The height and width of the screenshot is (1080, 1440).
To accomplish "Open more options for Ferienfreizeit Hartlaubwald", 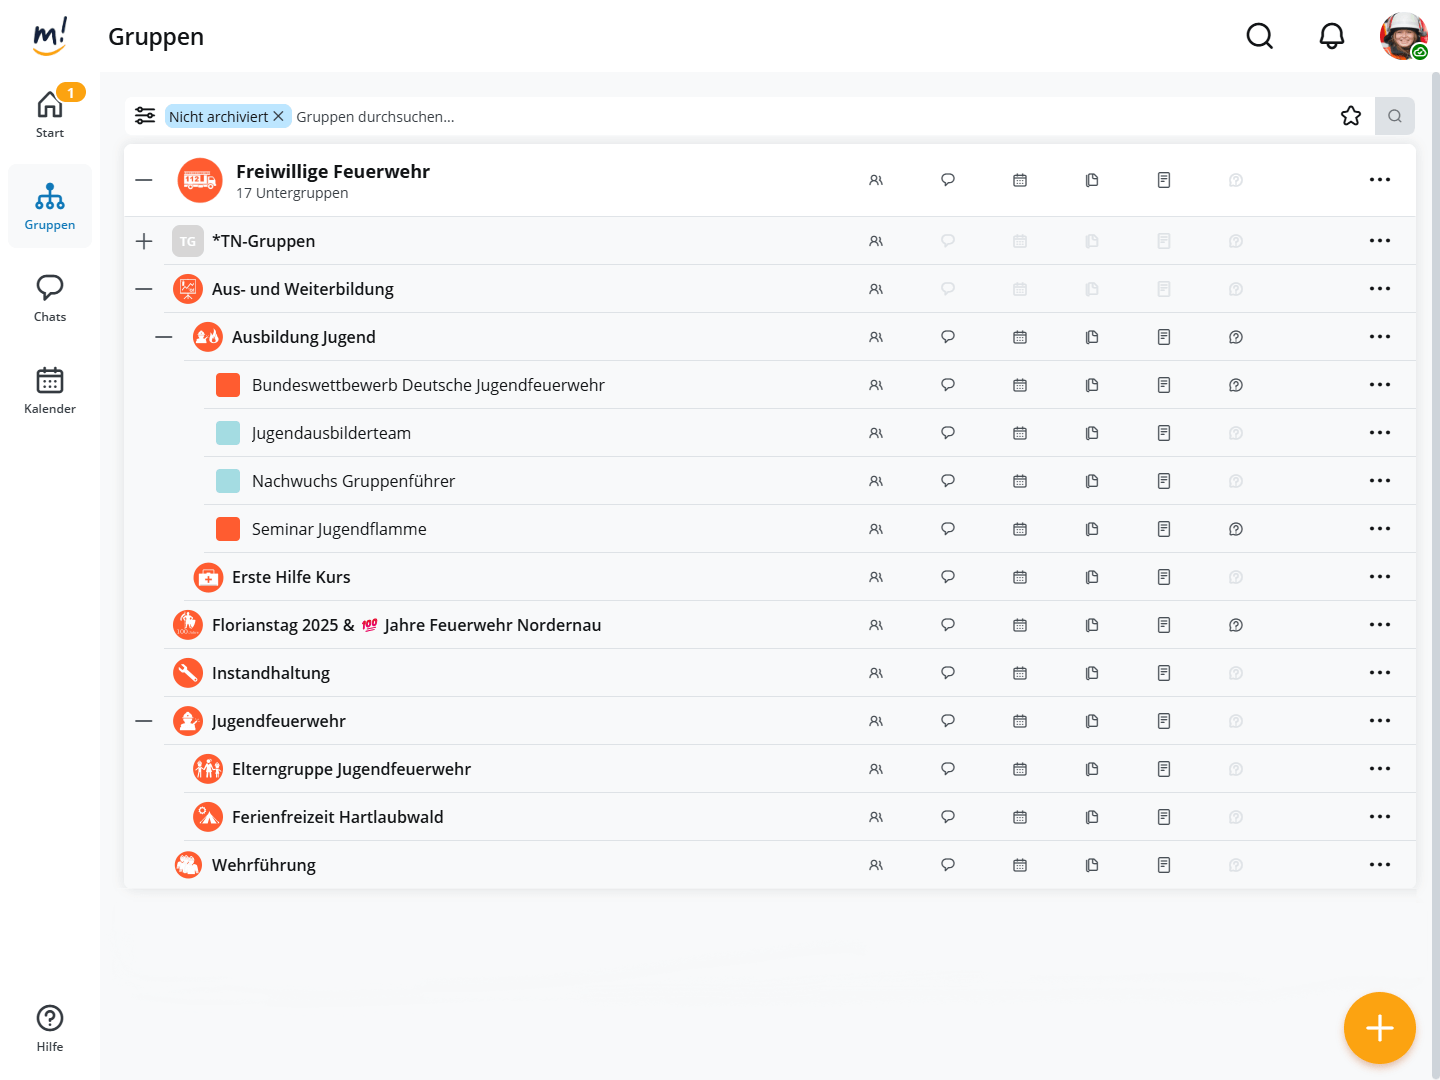I will pyautogui.click(x=1380, y=817).
